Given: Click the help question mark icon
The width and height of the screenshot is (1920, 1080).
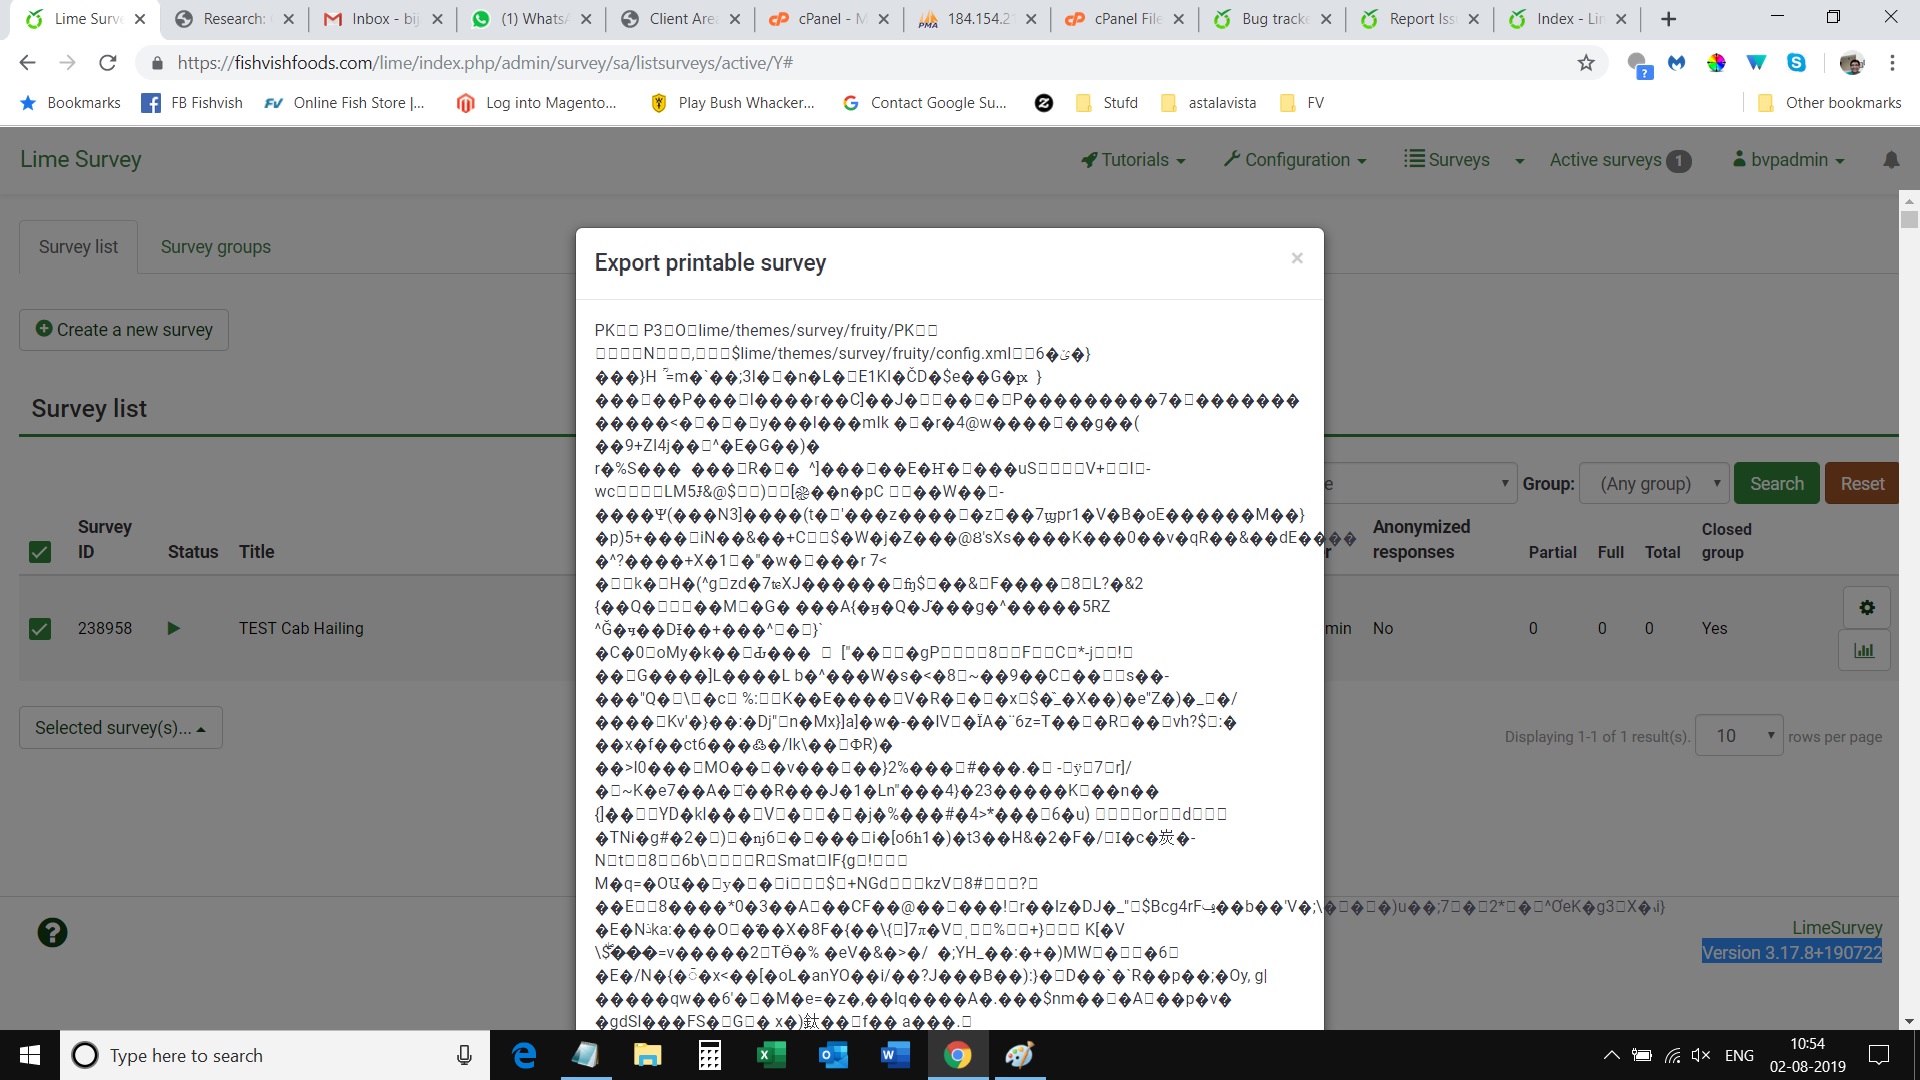Looking at the screenshot, I should tap(52, 932).
